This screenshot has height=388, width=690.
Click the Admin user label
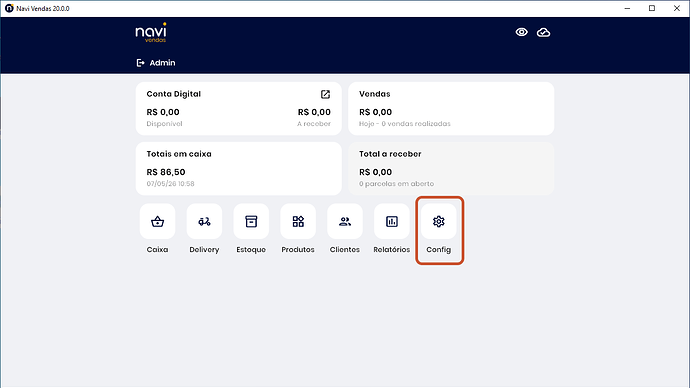click(162, 63)
